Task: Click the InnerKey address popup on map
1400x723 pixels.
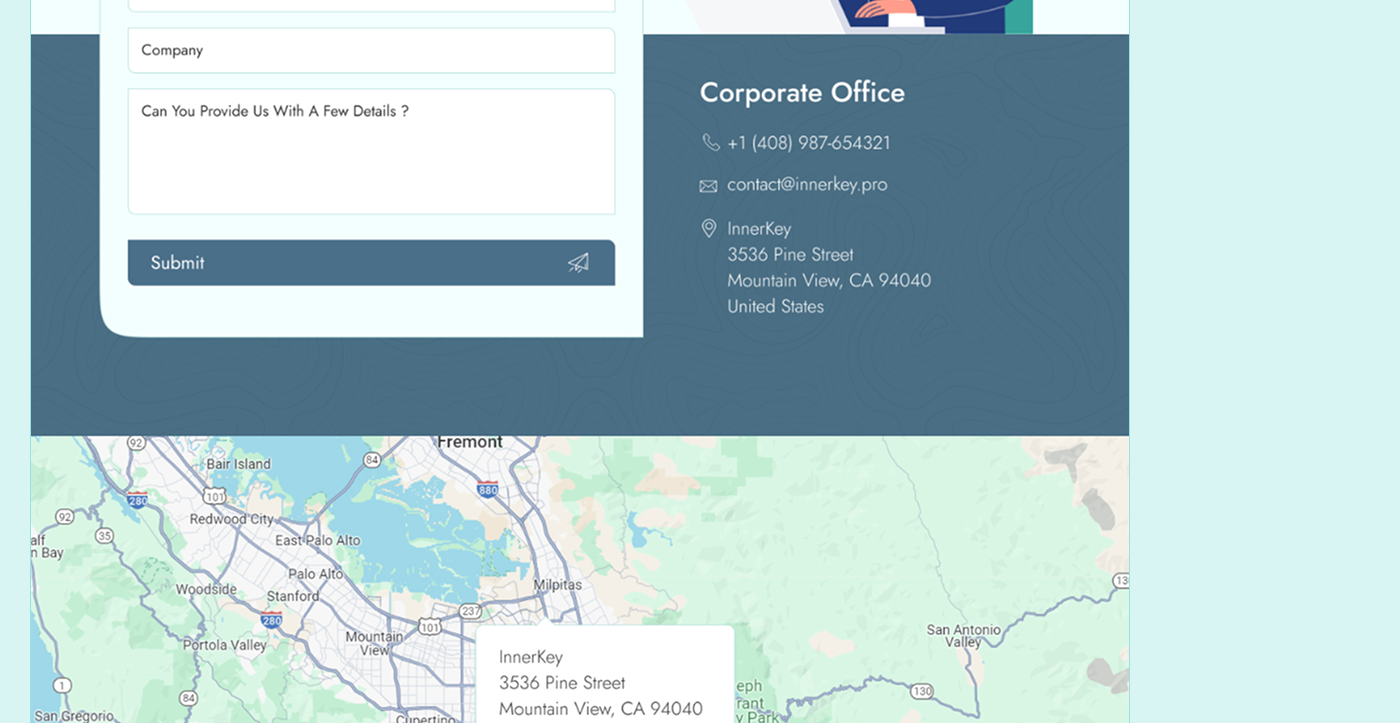Action: point(604,682)
